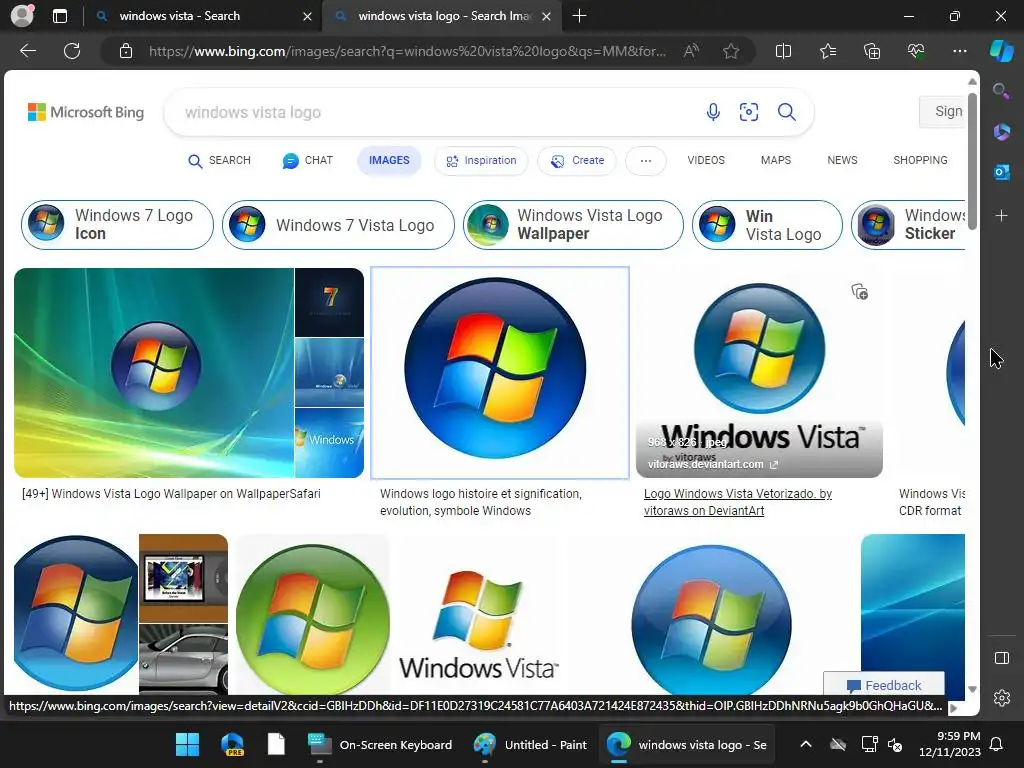Viewport: 1024px width, 768px height.
Task: Switch to the CHAT tab
Action: pos(308,161)
